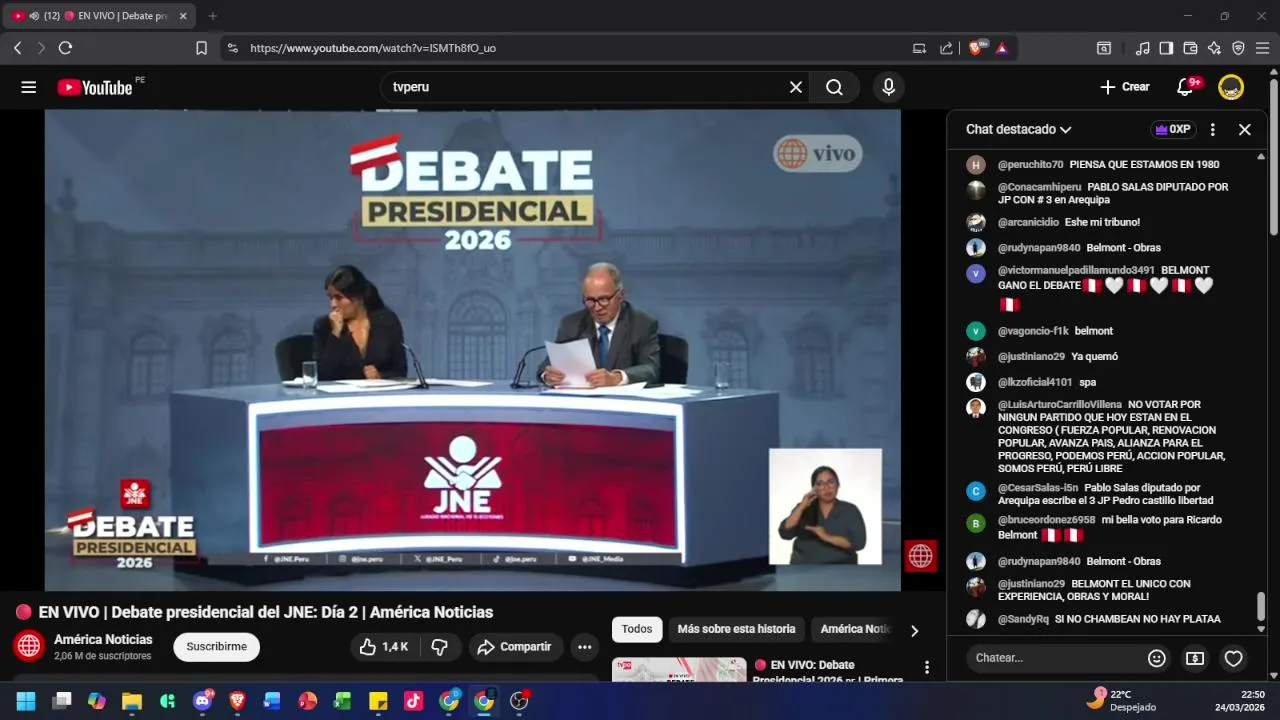Dislike the video
This screenshot has height=720, width=1280.
tap(439, 647)
